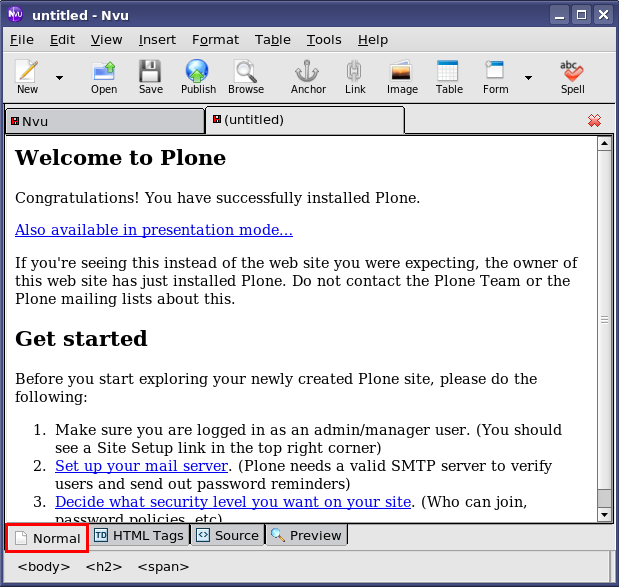Switch to Source view
The width and height of the screenshot is (619, 587).
[x=227, y=536]
